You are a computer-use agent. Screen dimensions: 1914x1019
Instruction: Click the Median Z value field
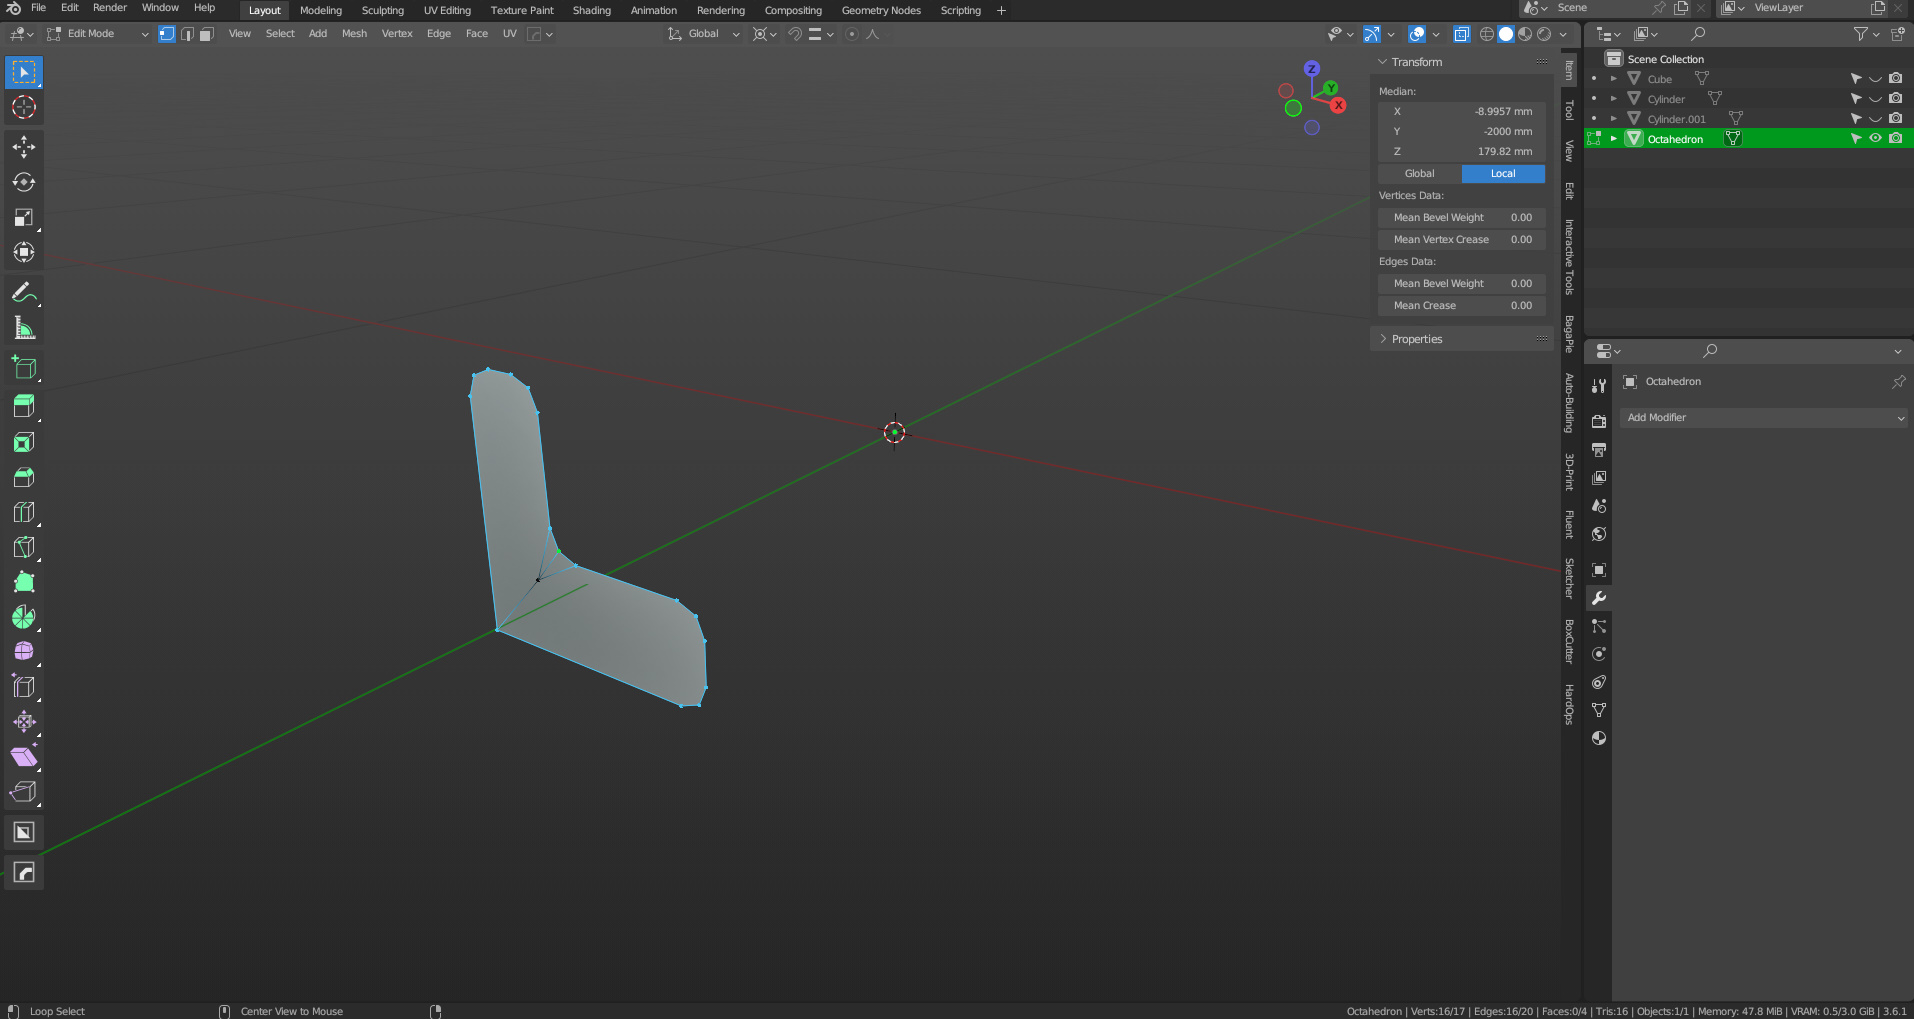coord(1462,152)
